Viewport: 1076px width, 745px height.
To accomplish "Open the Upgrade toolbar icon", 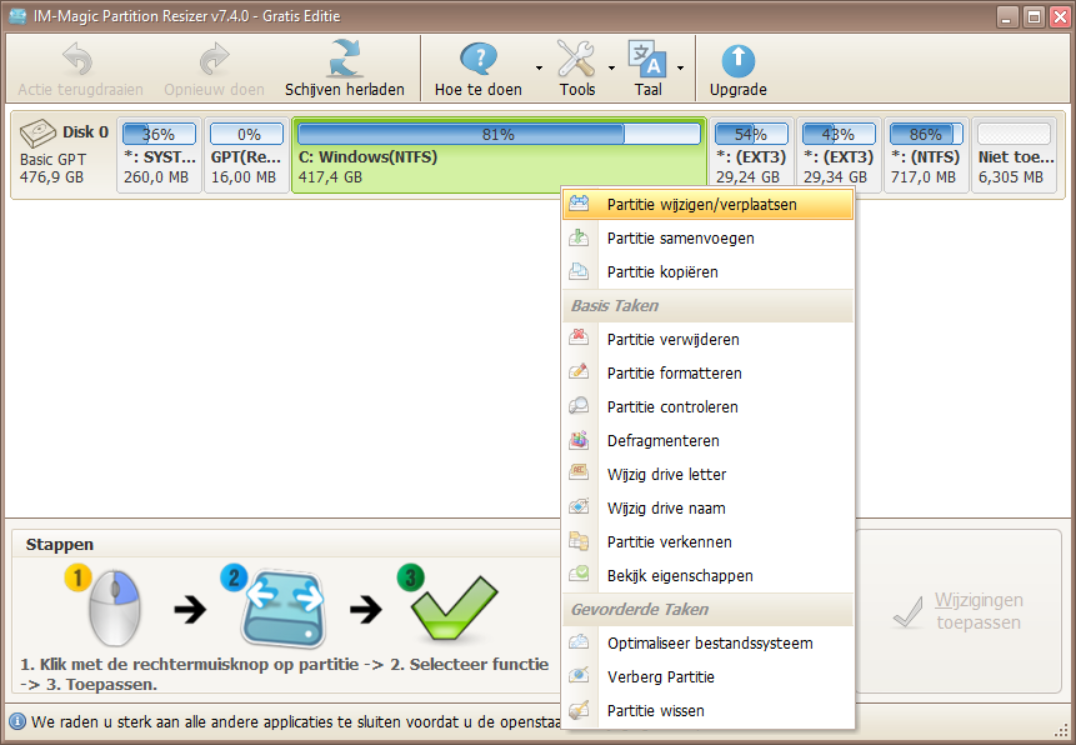I will [738, 60].
